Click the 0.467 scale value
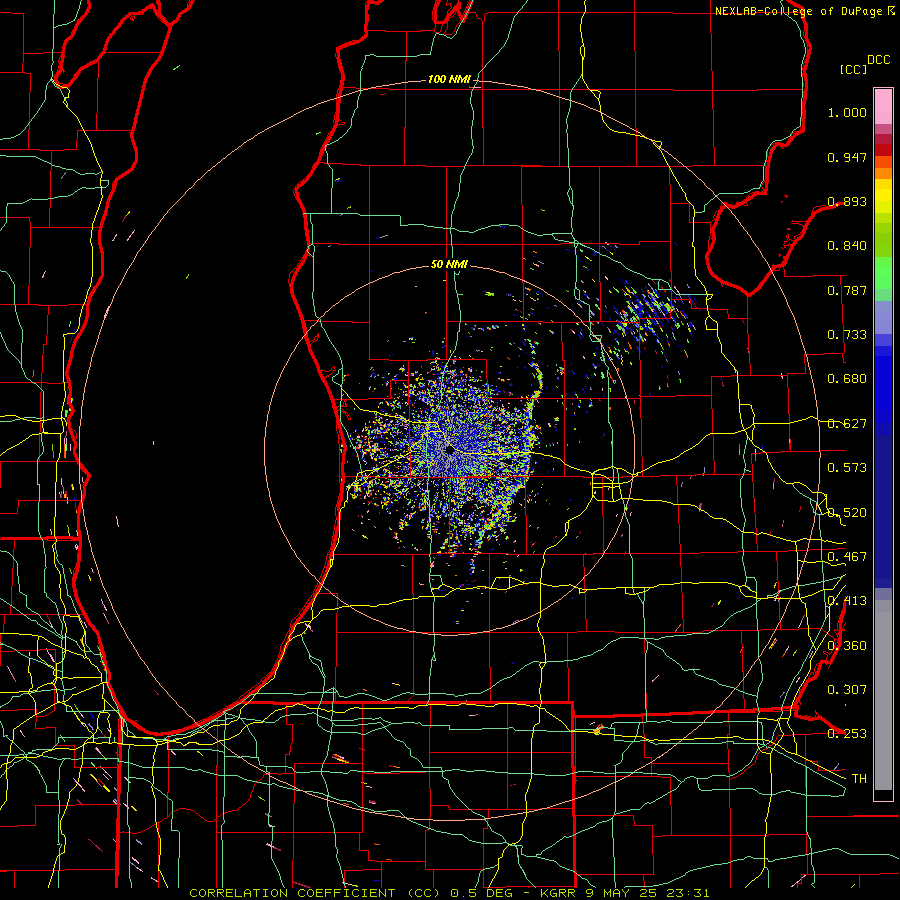Viewport: 900px width, 900px height. 847,557
